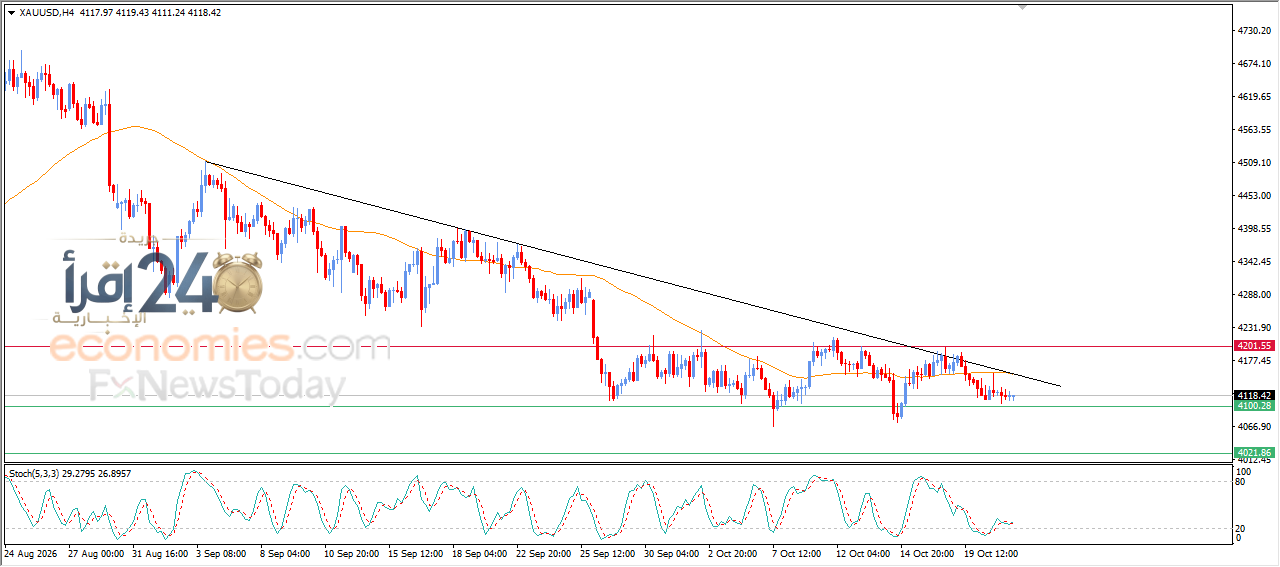
Task: Click the 4674.10 price axis label
Action: coord(1255,64)
